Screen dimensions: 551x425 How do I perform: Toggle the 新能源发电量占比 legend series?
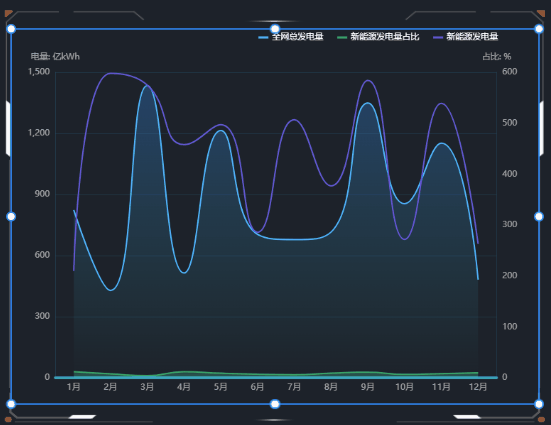pyautogui.click(x=378, y=37)
